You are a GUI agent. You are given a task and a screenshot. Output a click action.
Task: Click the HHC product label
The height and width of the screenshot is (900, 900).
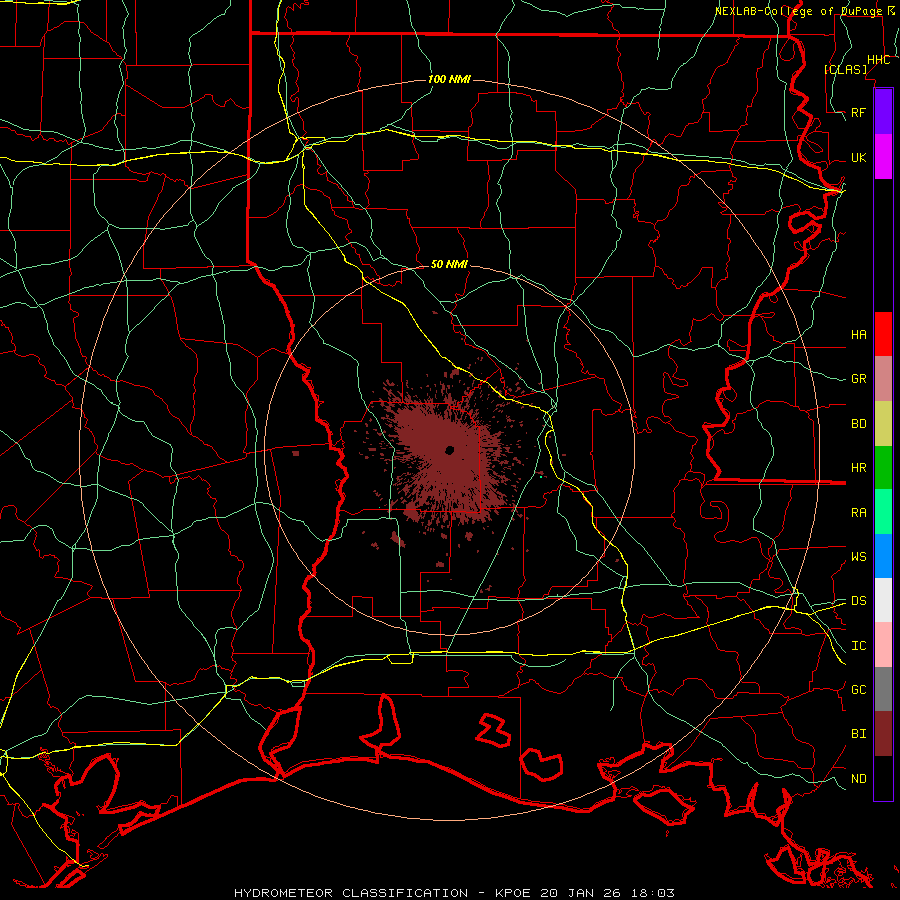pyautogui.click(x=879, y=60)
